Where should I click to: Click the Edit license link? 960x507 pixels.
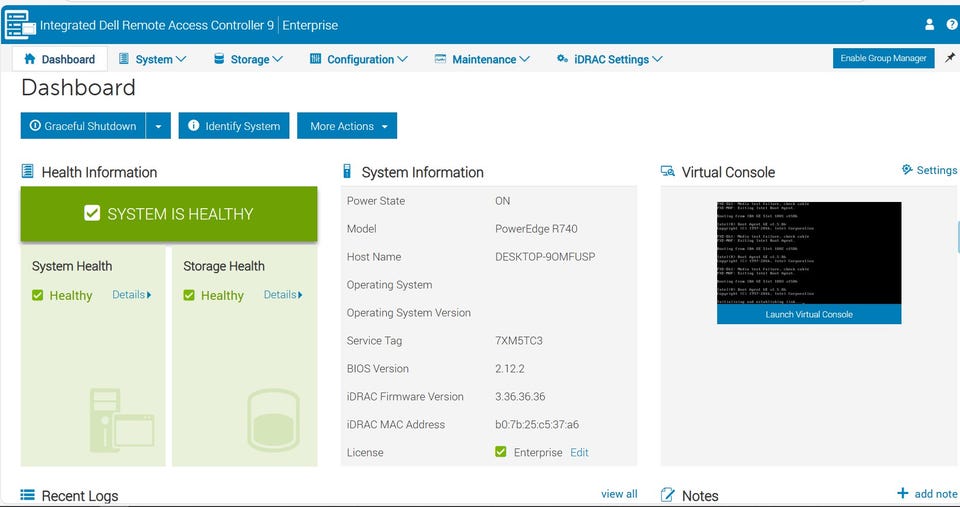coord(579,452)
